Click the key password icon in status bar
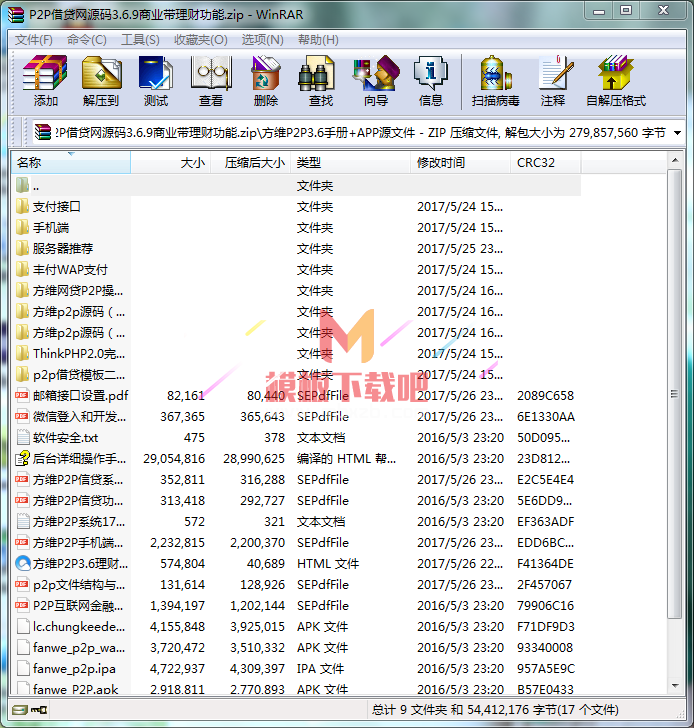Screen dimensions: 694x728 39,710
